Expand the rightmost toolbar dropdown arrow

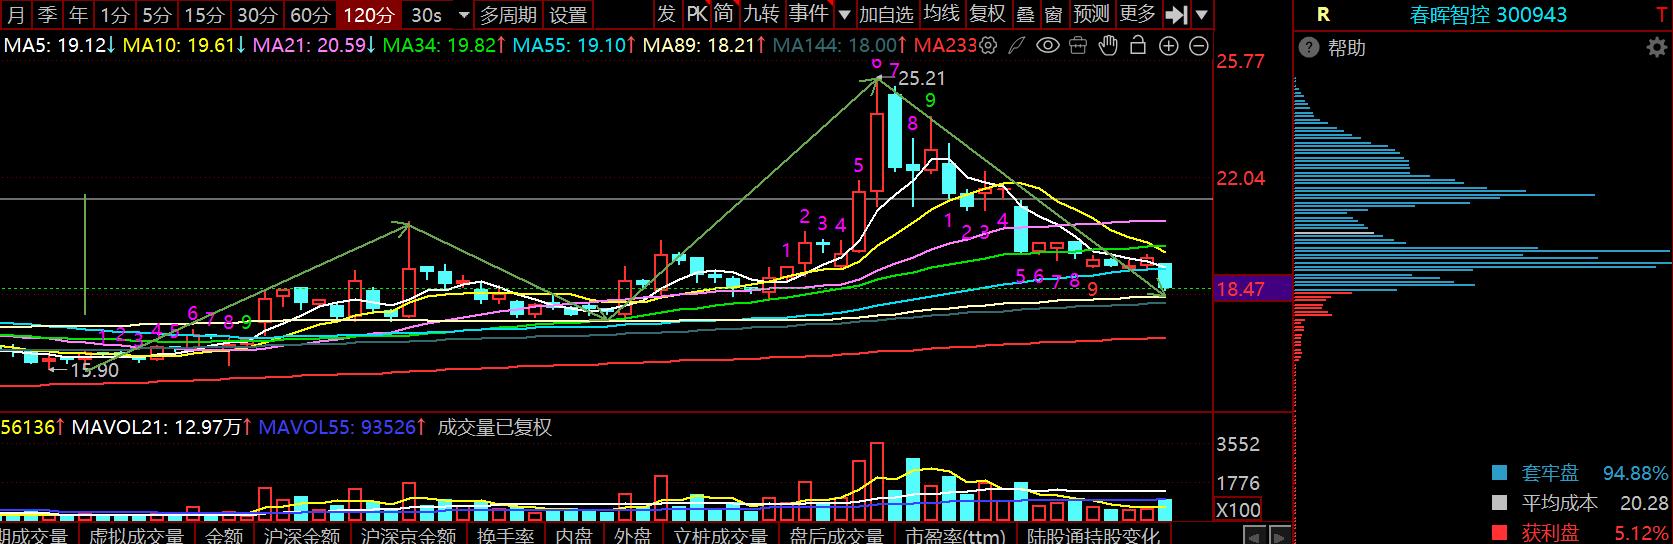(x=1201, y=15)
